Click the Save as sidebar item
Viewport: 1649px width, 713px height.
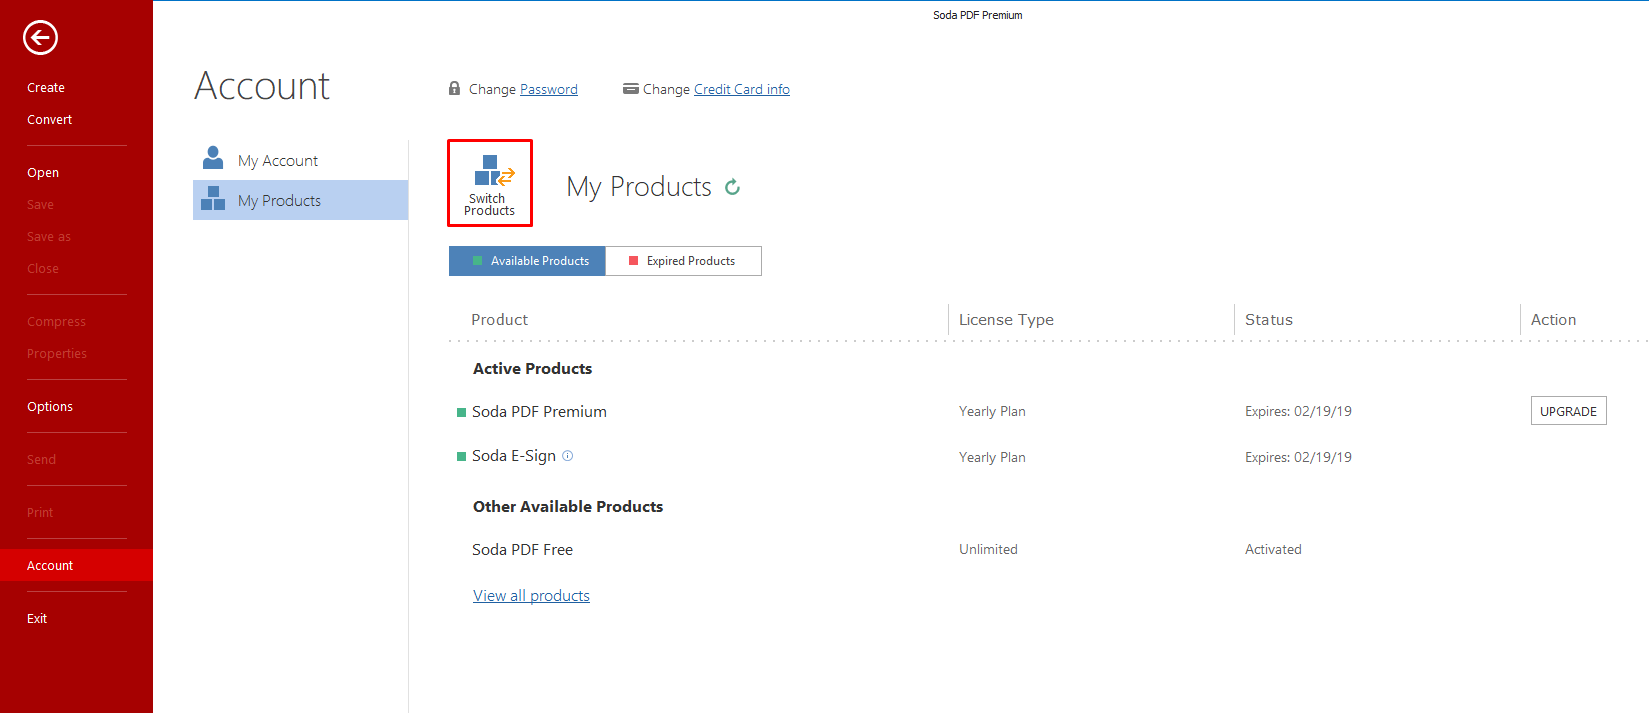[x=49, y=237]
